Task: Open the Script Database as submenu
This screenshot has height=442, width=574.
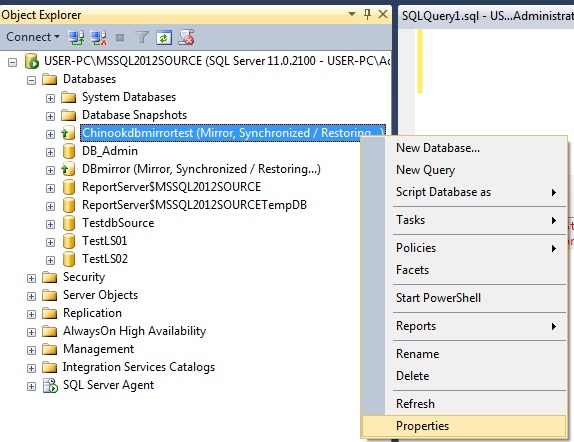Action: (x=463, y=192)
